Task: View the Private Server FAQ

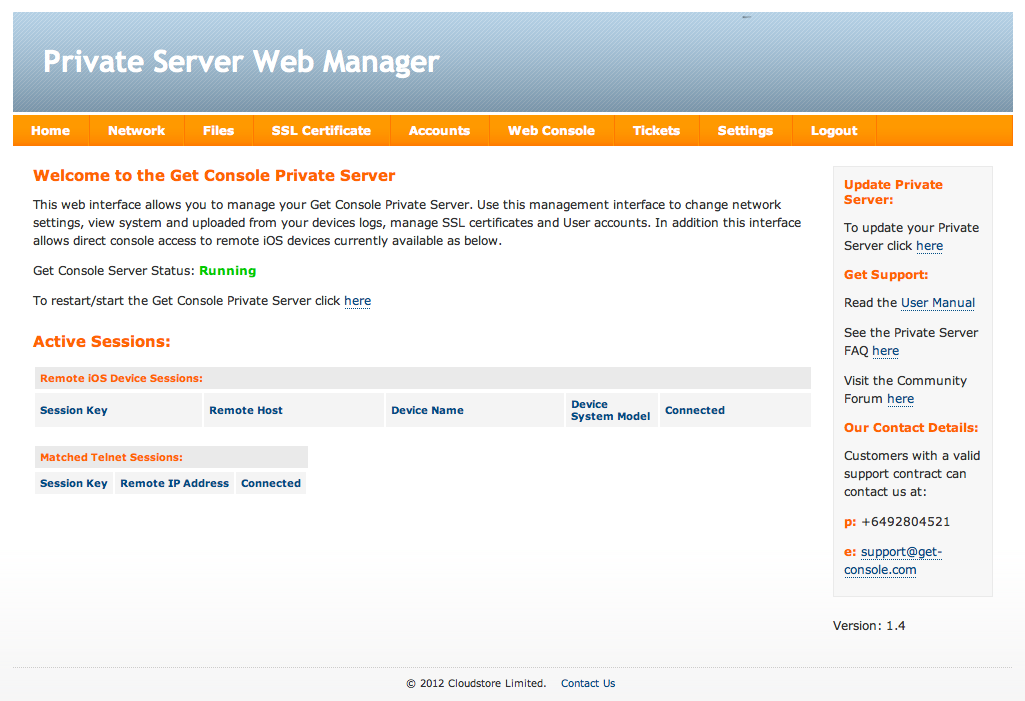Action: point(885,350)
